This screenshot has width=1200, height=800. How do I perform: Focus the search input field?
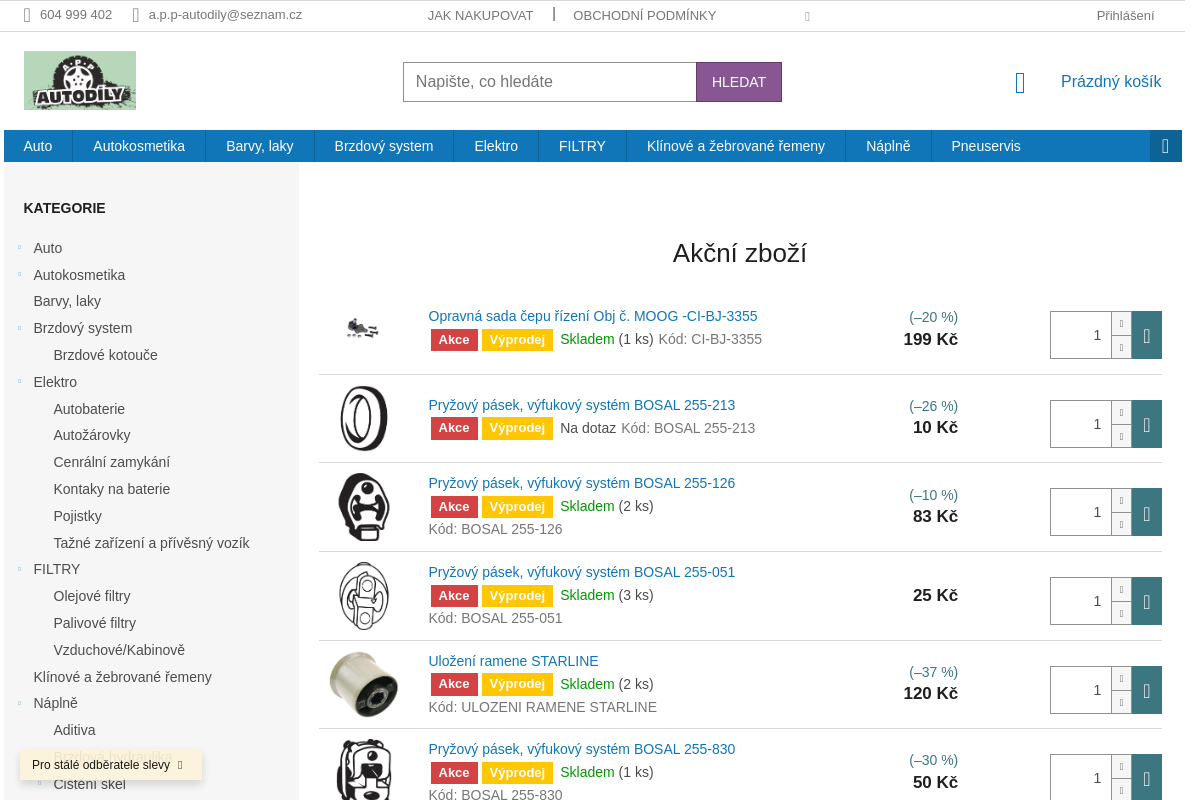(550, 82)
